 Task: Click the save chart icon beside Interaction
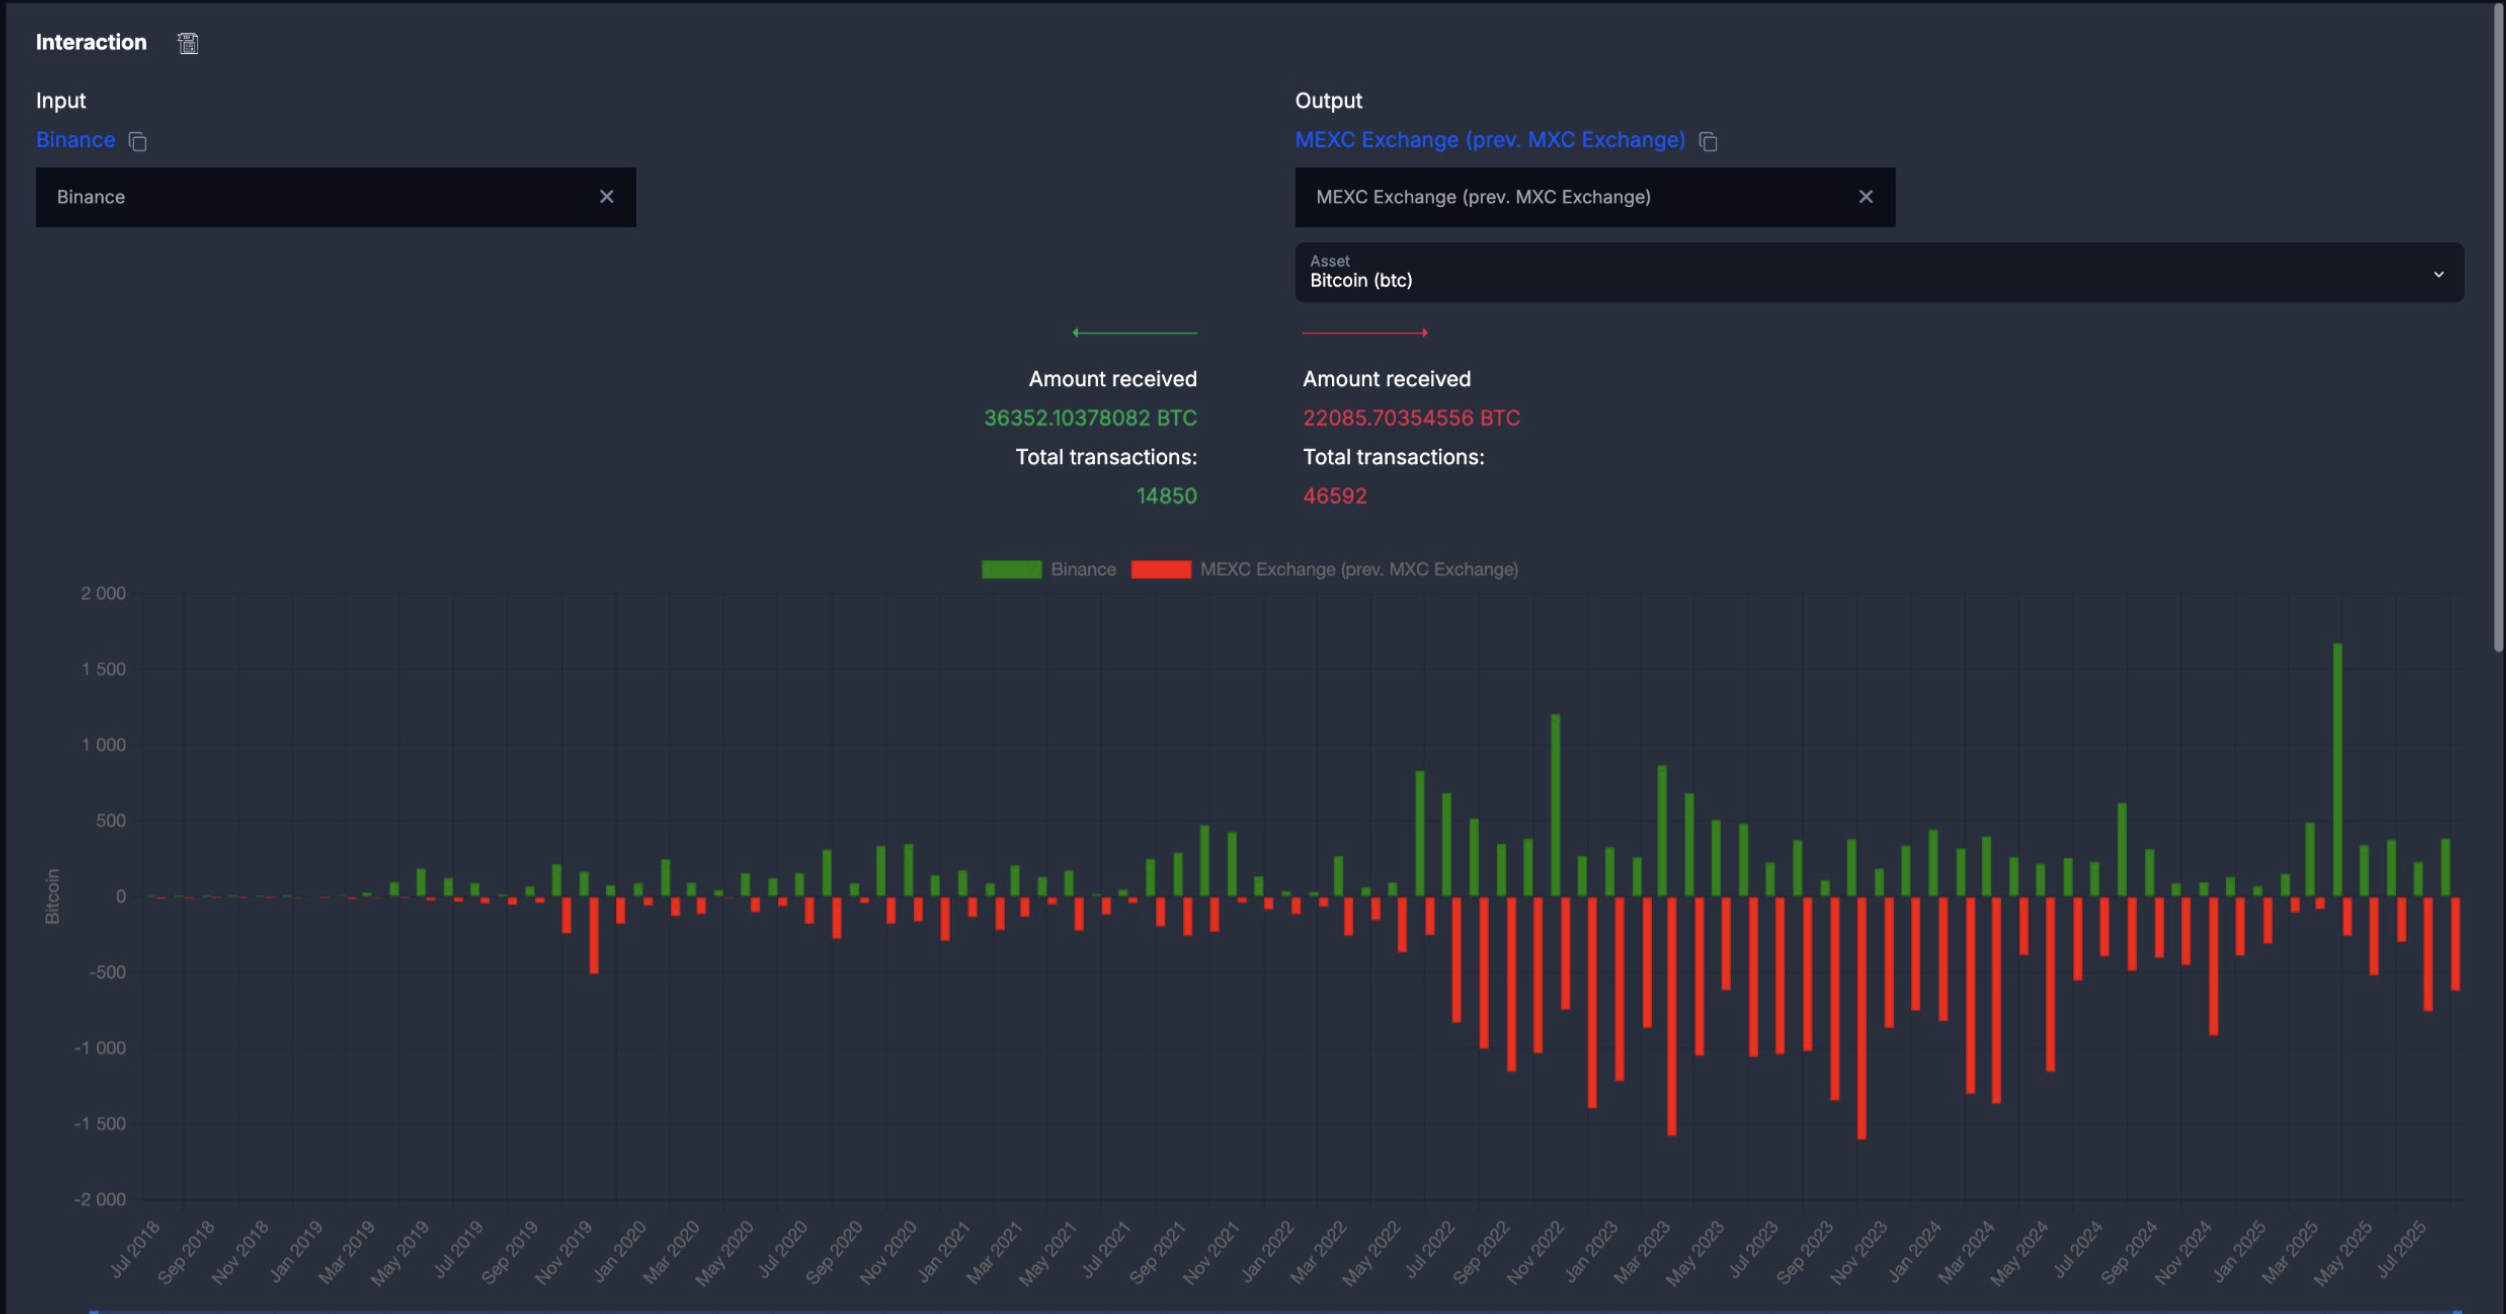188,43
